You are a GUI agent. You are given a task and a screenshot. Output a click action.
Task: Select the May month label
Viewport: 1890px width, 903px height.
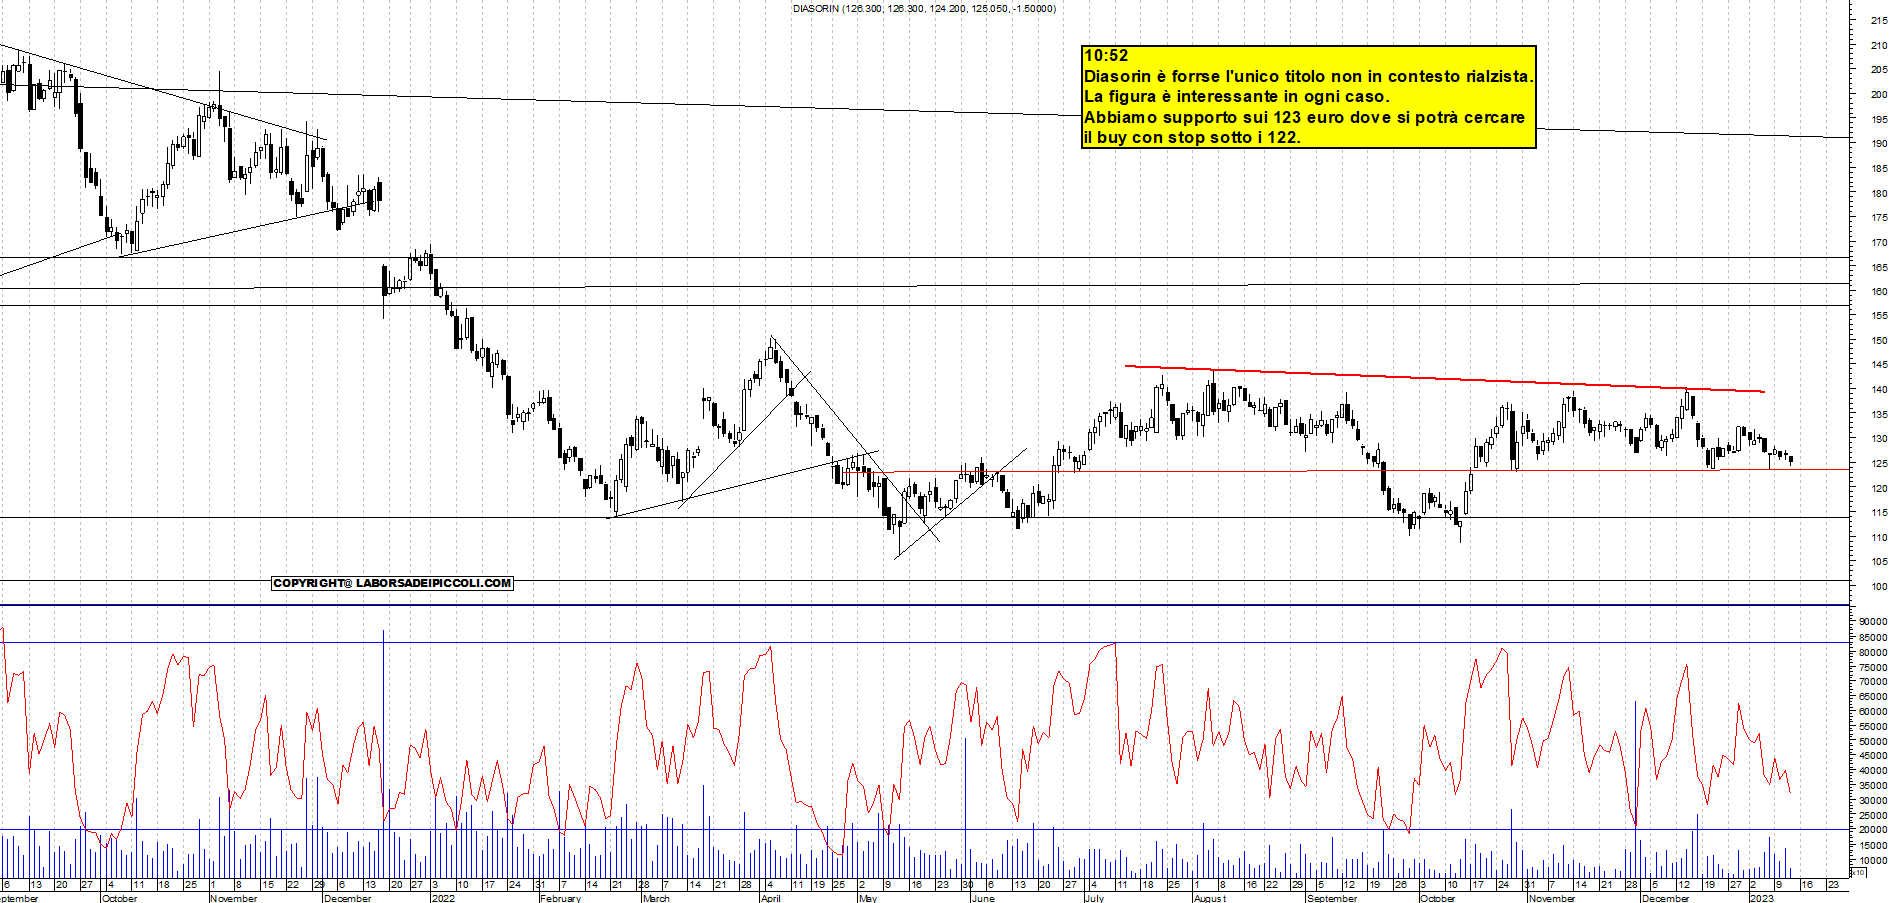point(867,898)
